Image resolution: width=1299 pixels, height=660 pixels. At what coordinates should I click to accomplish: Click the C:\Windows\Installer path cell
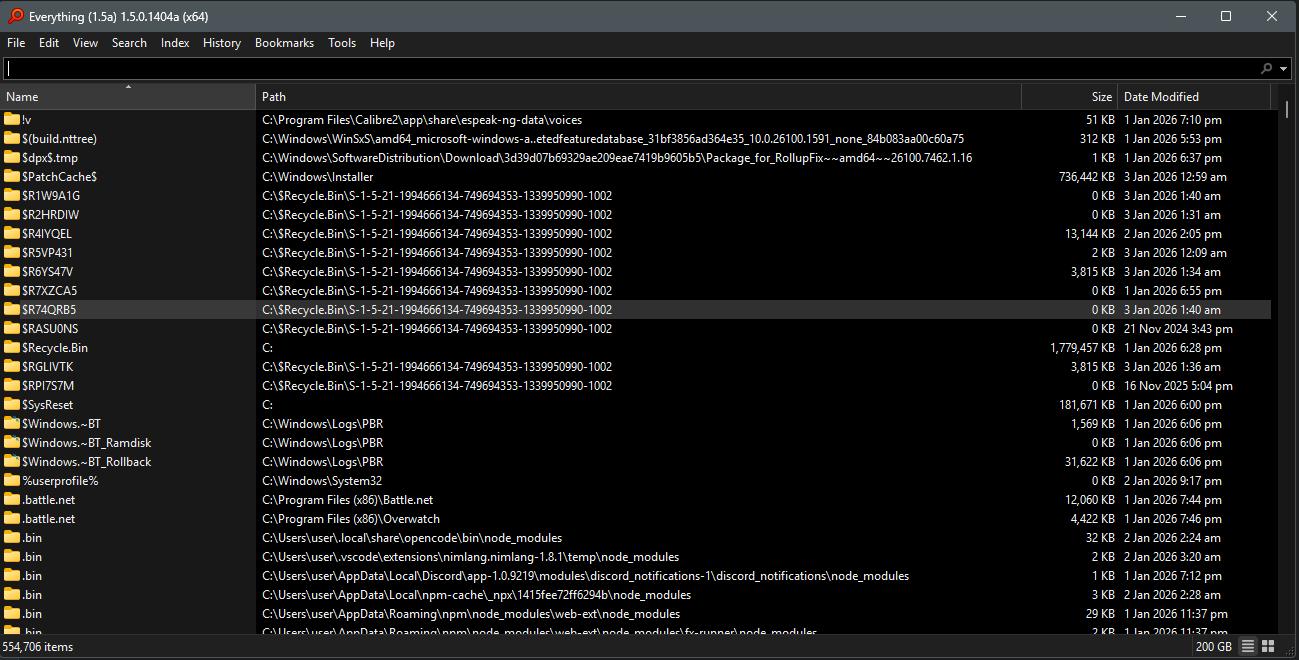(x=318, y=177)
